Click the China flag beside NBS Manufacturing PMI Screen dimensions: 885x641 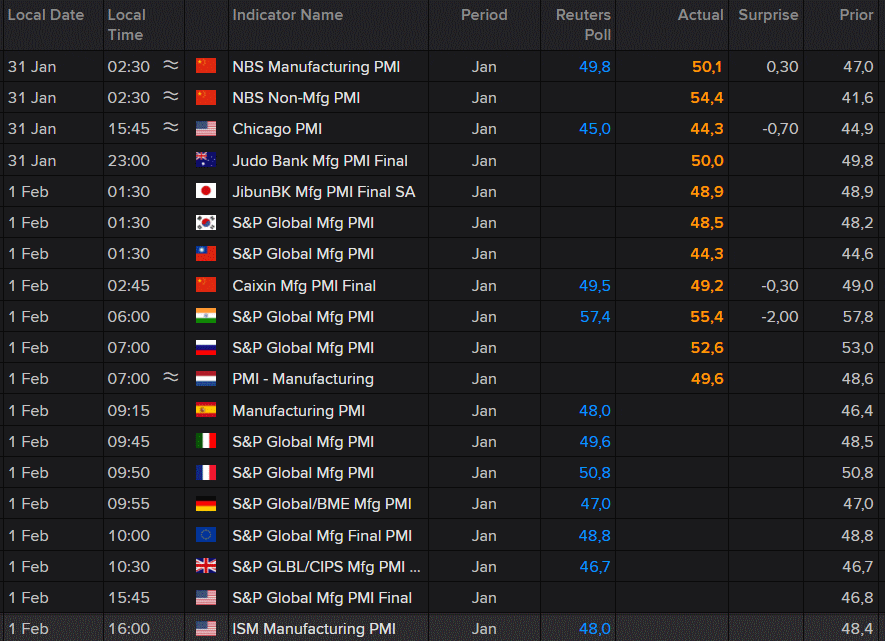tap(205, 66)
